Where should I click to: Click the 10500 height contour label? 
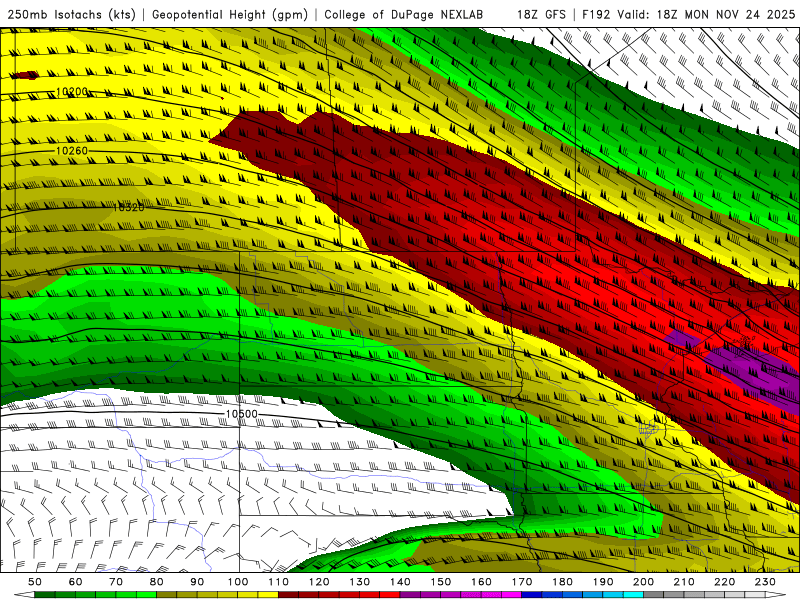click(x=242, y=414)
